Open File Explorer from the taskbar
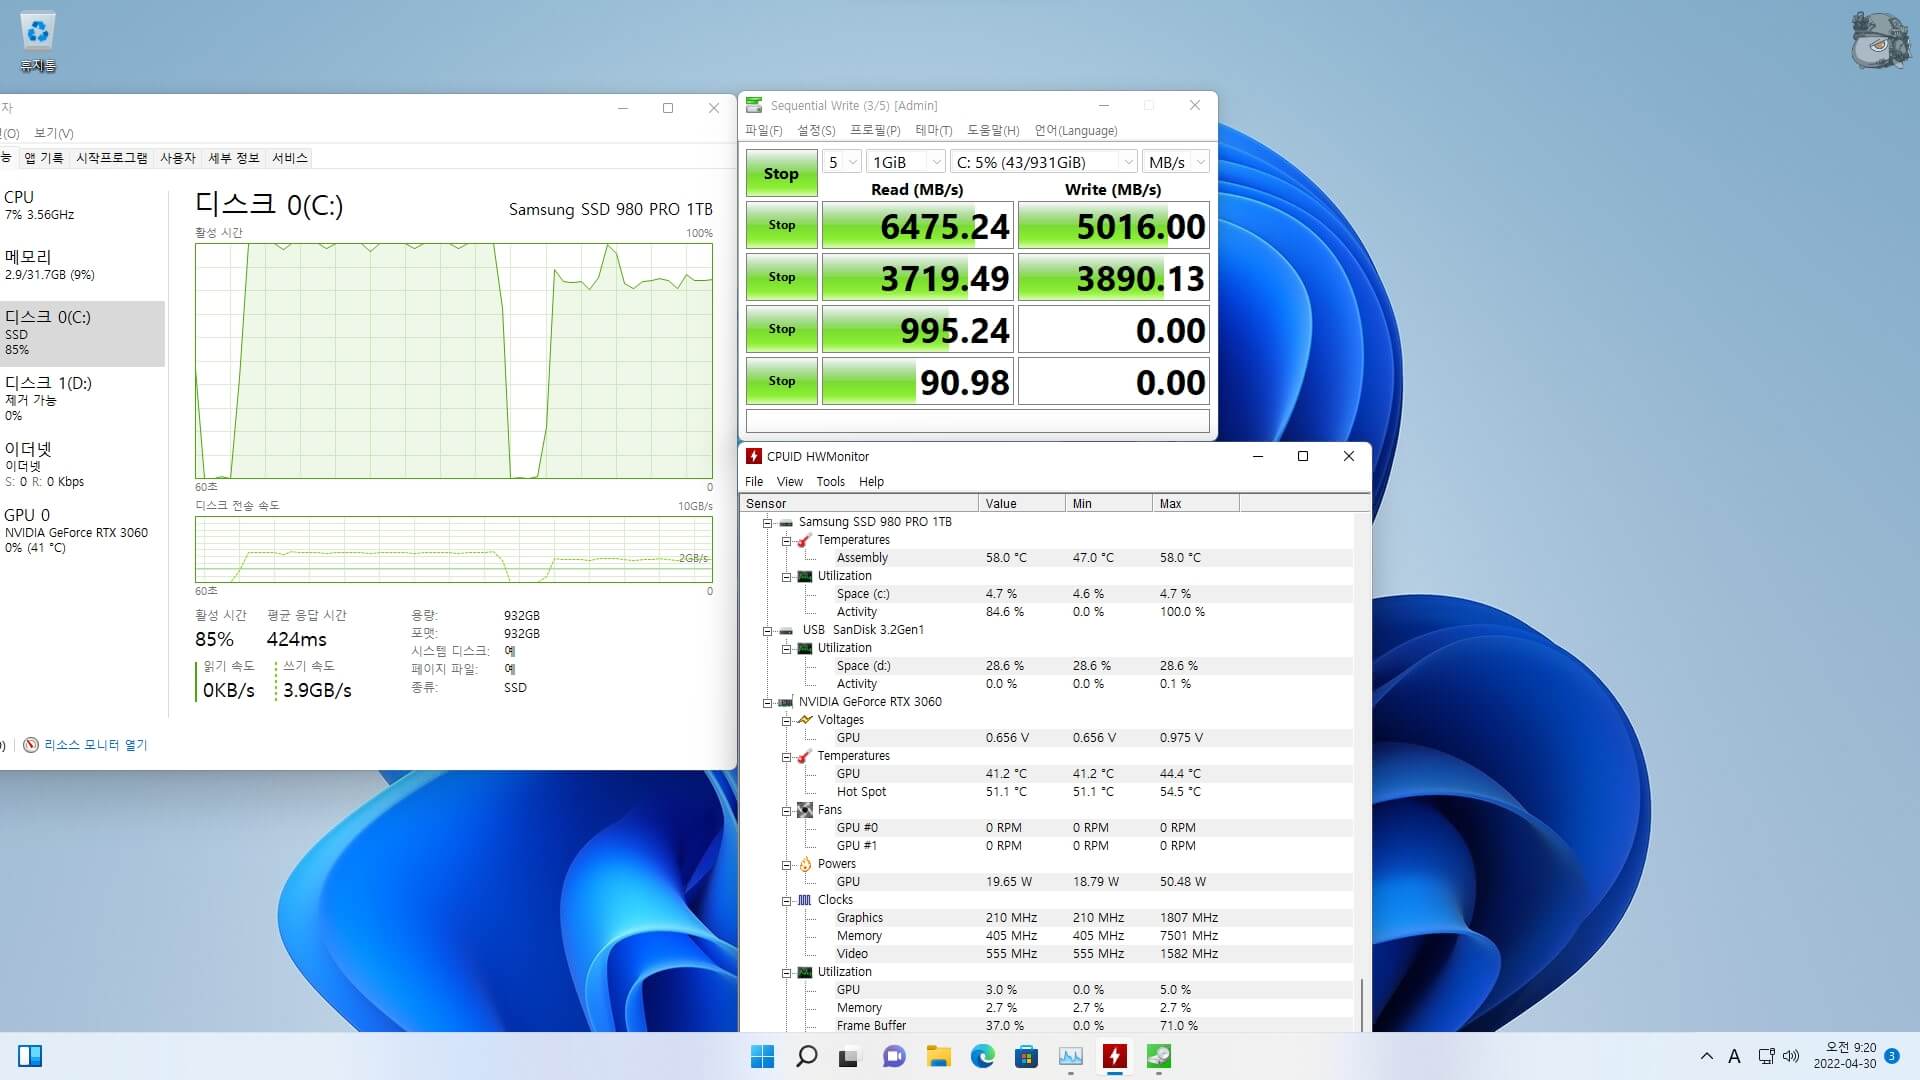1920x1080 pixels. (x=938, y=1056)
